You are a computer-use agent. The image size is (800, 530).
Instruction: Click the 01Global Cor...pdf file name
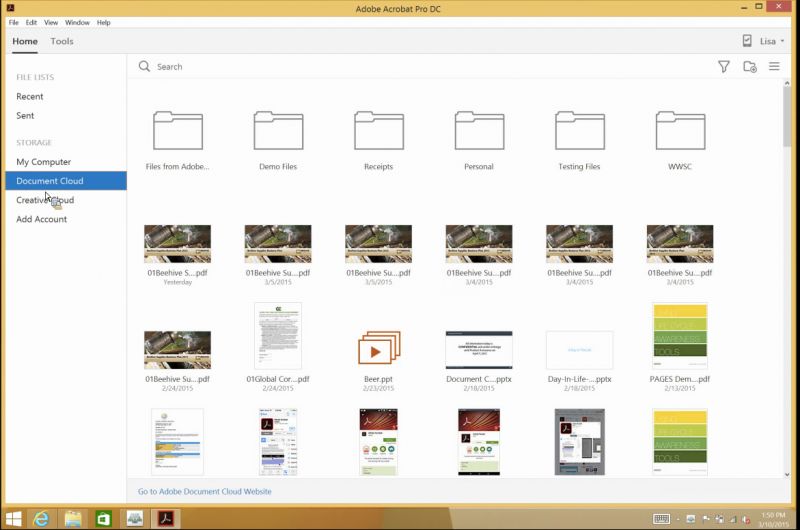pyautogui.click(x=278, y=379)
